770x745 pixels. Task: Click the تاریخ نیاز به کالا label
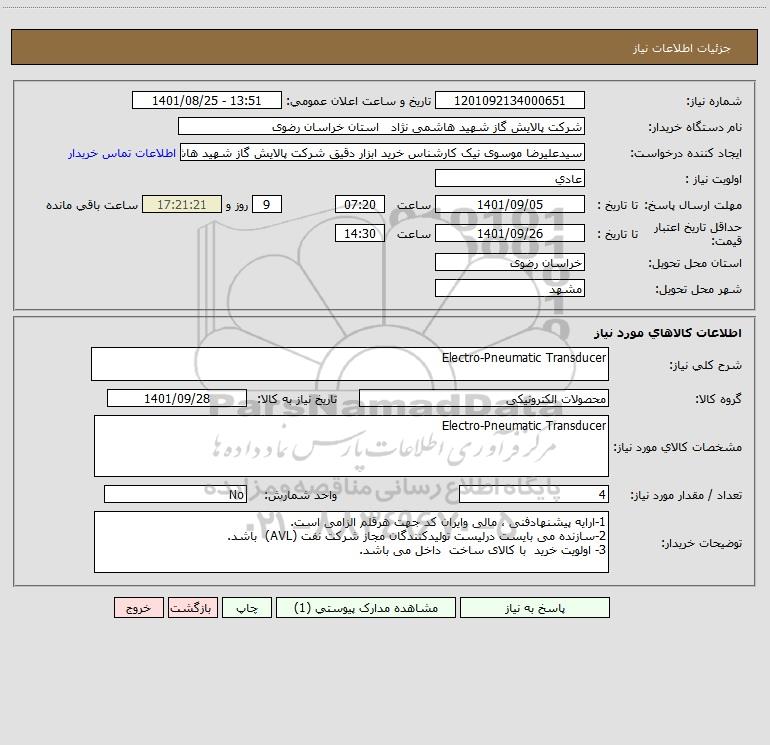298,399
